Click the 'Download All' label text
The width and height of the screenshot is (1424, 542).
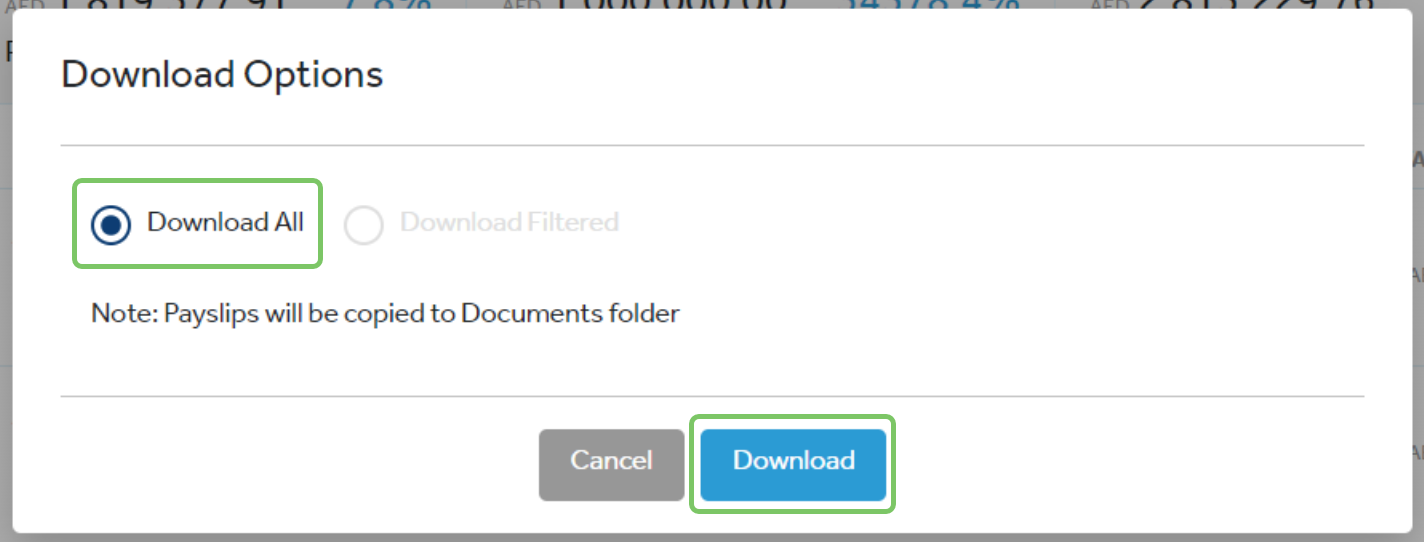pyautogui.click(x=225, y=222)
